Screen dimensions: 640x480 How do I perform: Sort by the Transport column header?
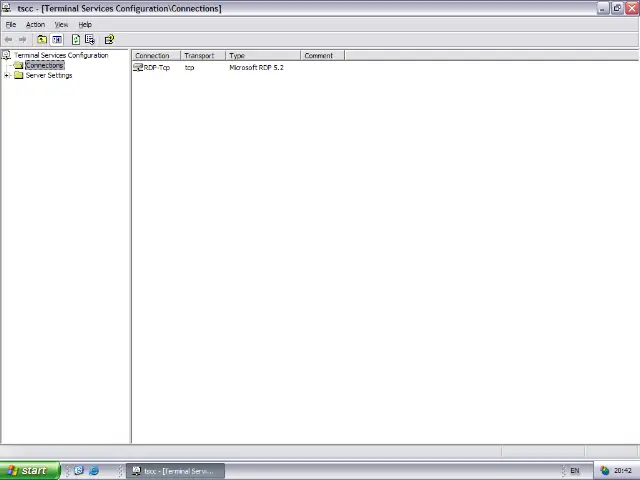coord(203,56)
